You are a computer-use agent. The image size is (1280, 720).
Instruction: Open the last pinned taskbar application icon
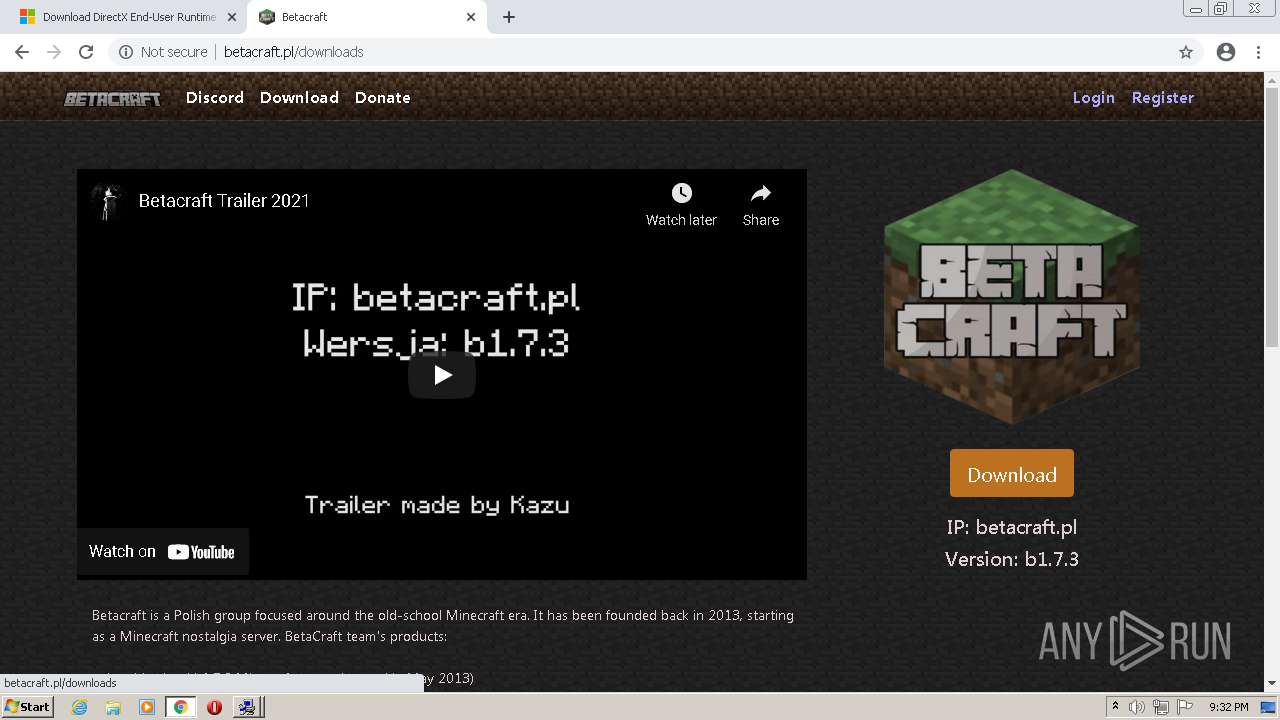point(247,707)
